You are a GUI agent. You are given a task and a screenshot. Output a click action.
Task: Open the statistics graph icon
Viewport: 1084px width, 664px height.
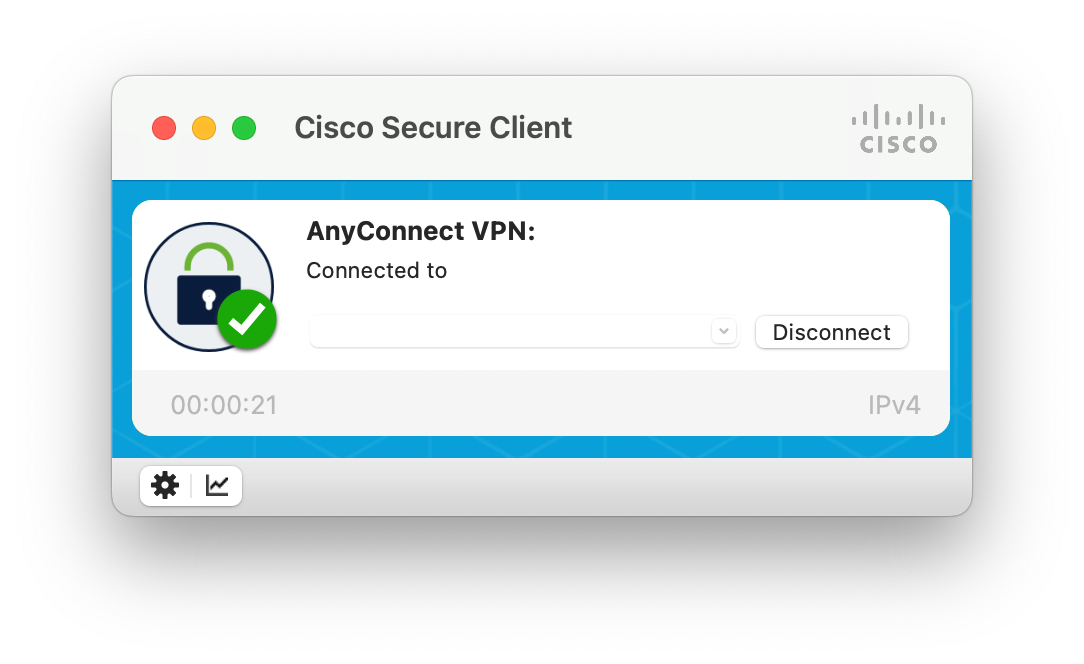click(217, 486)
